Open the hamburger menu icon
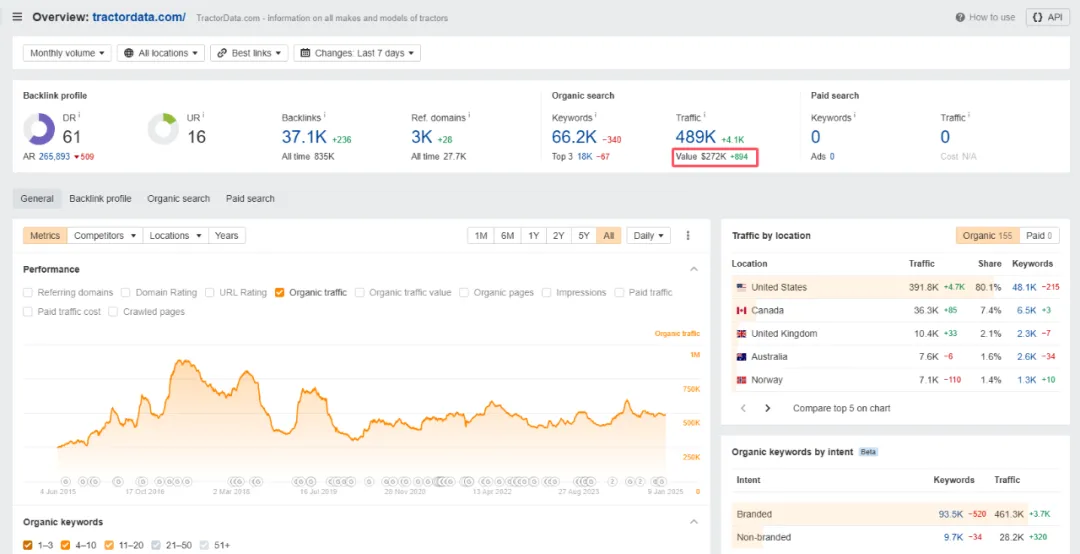Viewport: 1080px width, 554px height. (17, 17)
